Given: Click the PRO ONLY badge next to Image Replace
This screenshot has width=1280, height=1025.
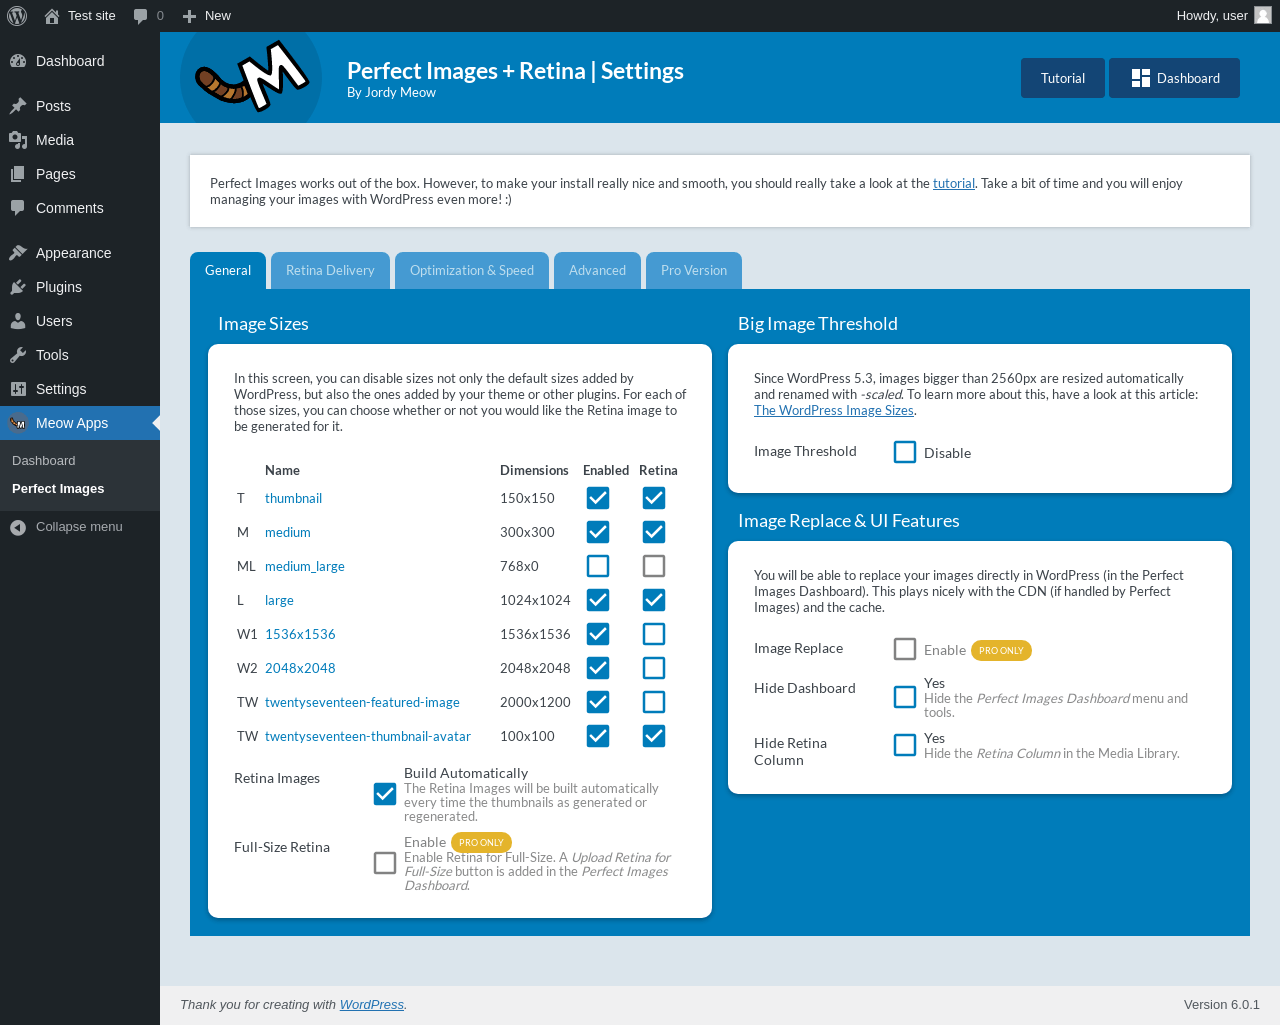Looking at the screenshot, I should click(x=1001, y=650).
